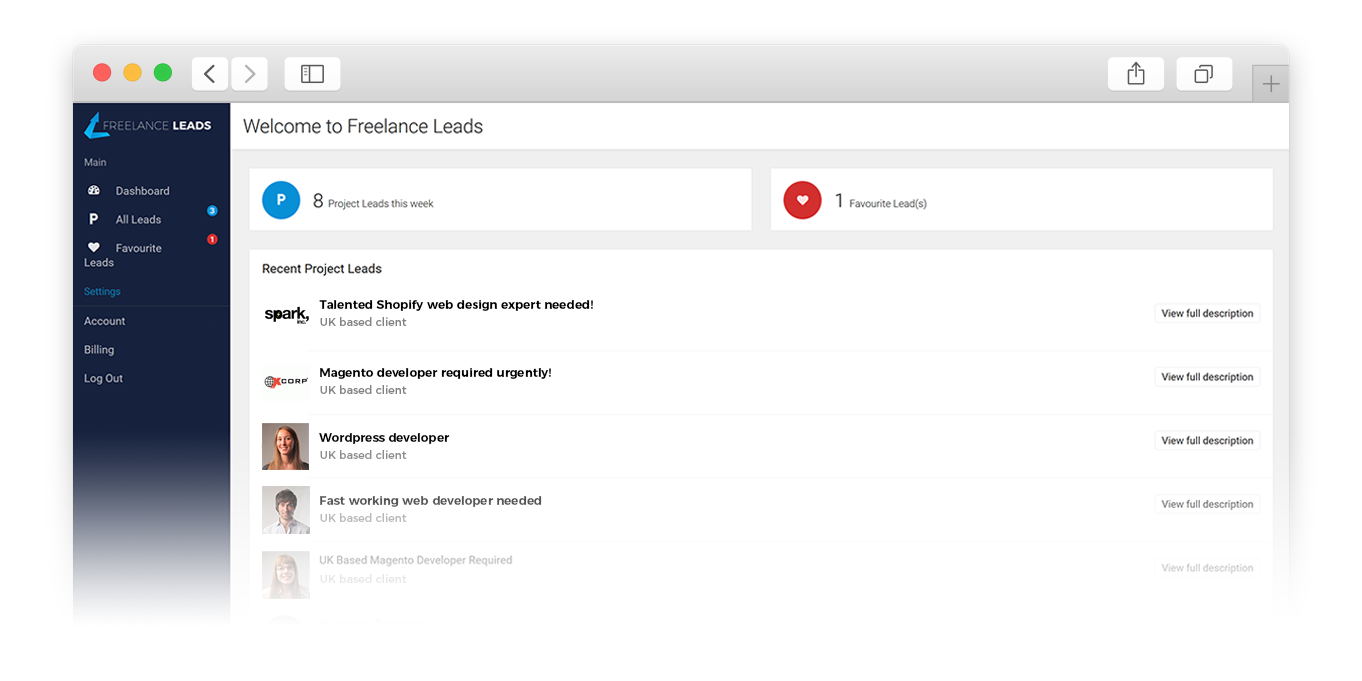Add a new tab with plus button

point(1270,84)
